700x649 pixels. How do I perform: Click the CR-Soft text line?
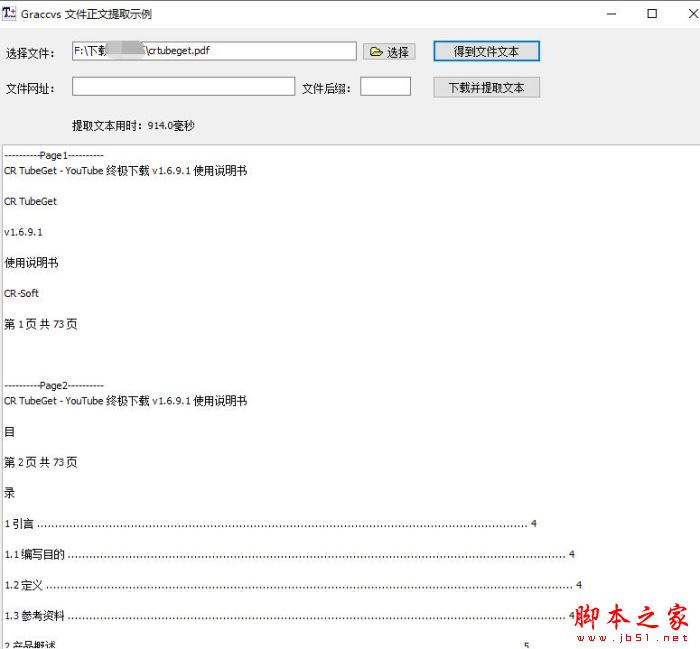pyautogui.click(x=21, y=293)
